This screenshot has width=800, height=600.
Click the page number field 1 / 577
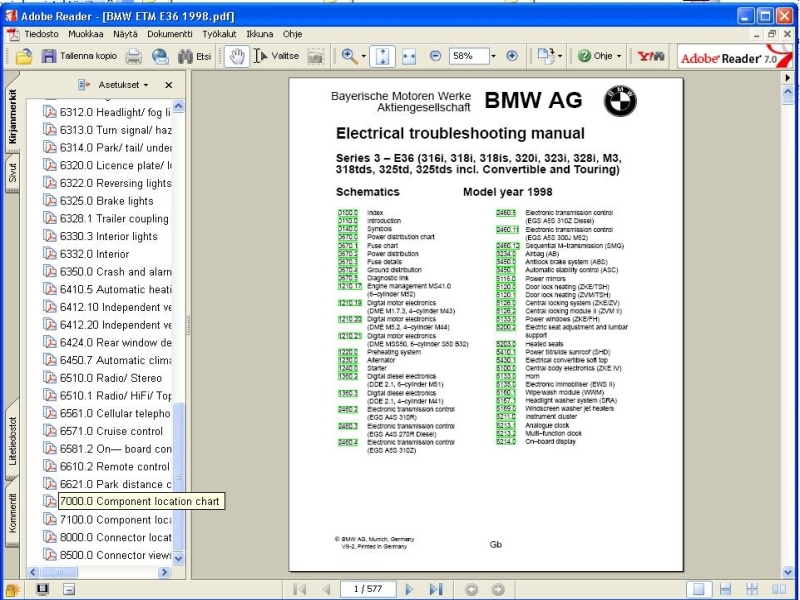coord(369,589)
